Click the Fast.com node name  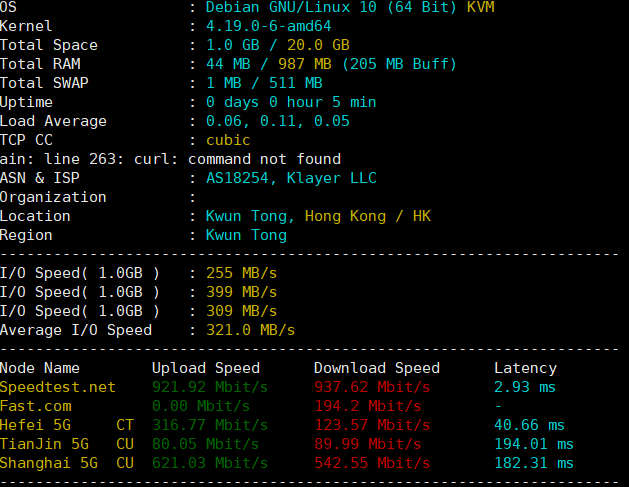(x=36, y=406)
